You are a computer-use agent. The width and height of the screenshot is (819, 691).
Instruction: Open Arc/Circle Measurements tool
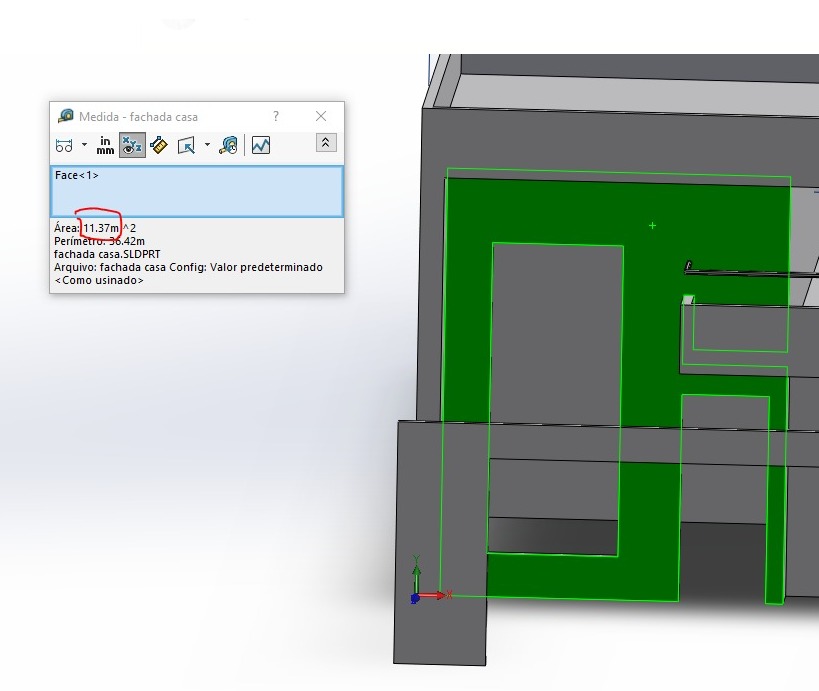click(x=64, y=145)
